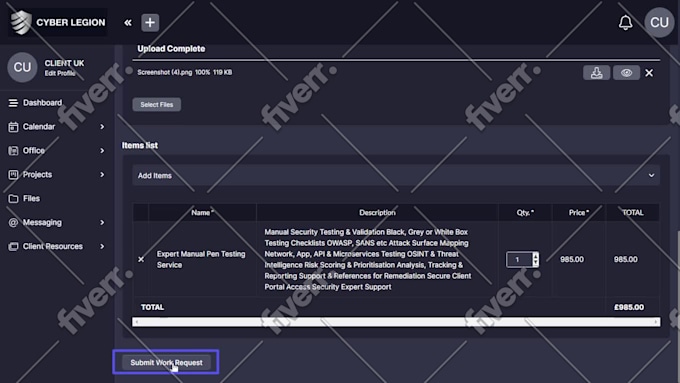Preview the uploaded file with eye icon

point(626,72)
